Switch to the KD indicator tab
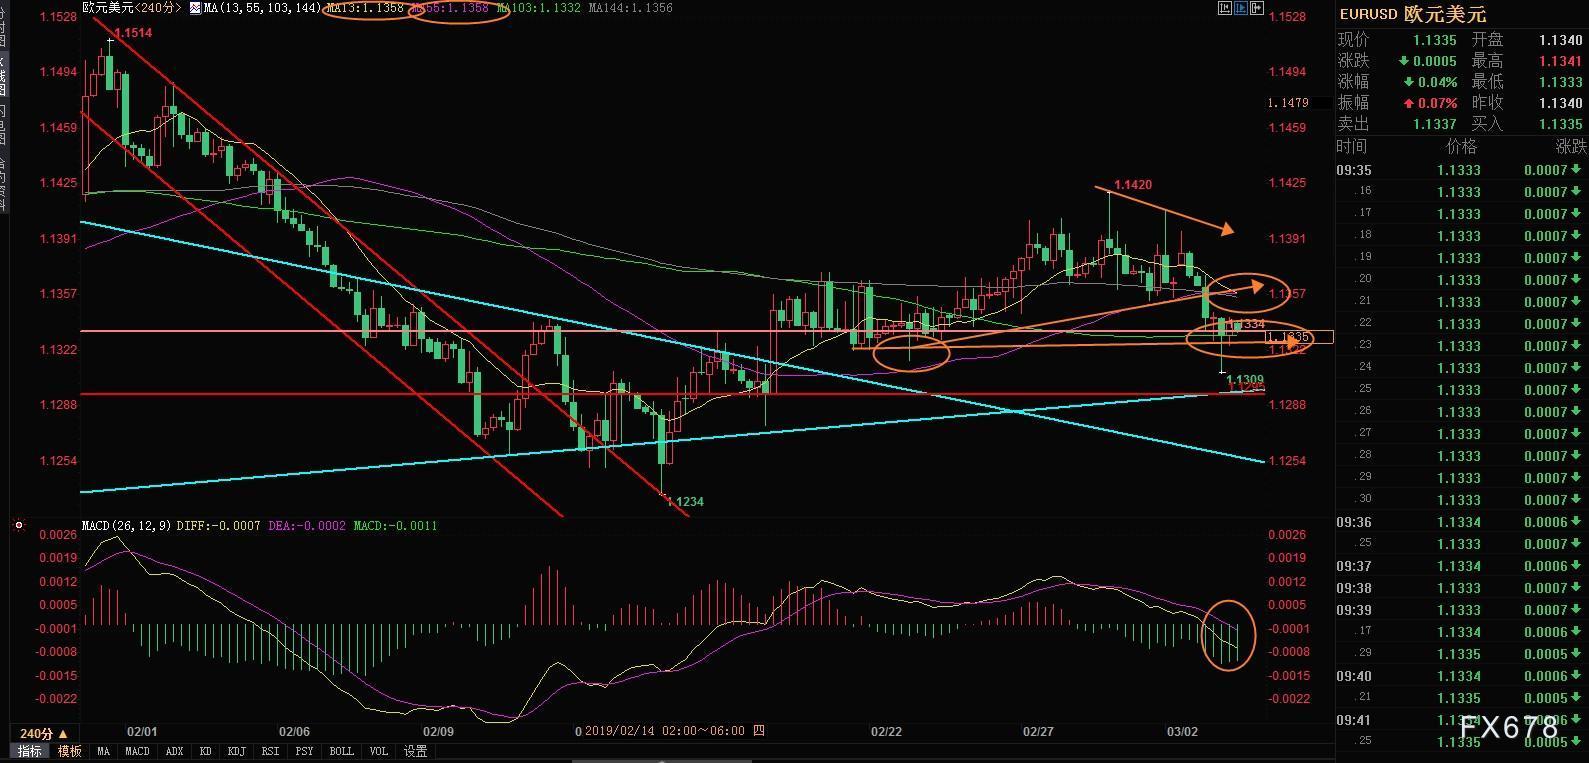 click(x=206, y=751)
